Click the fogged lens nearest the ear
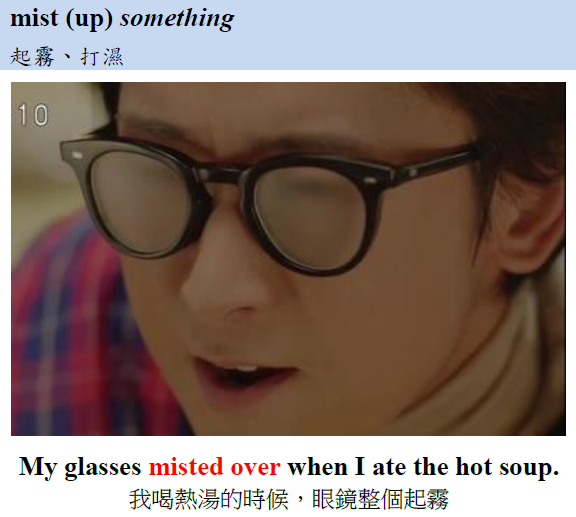The width and height of the screenshot is (576, 517). [310, 218]
